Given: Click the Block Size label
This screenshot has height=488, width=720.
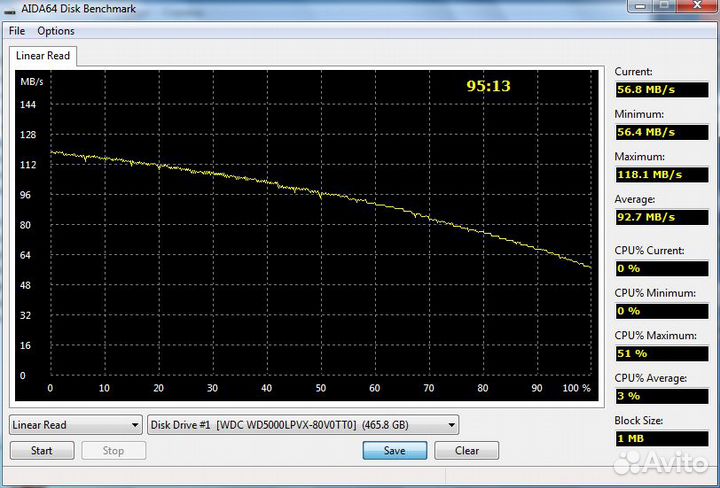Looking at the screenshot, I should click(638, 421).
